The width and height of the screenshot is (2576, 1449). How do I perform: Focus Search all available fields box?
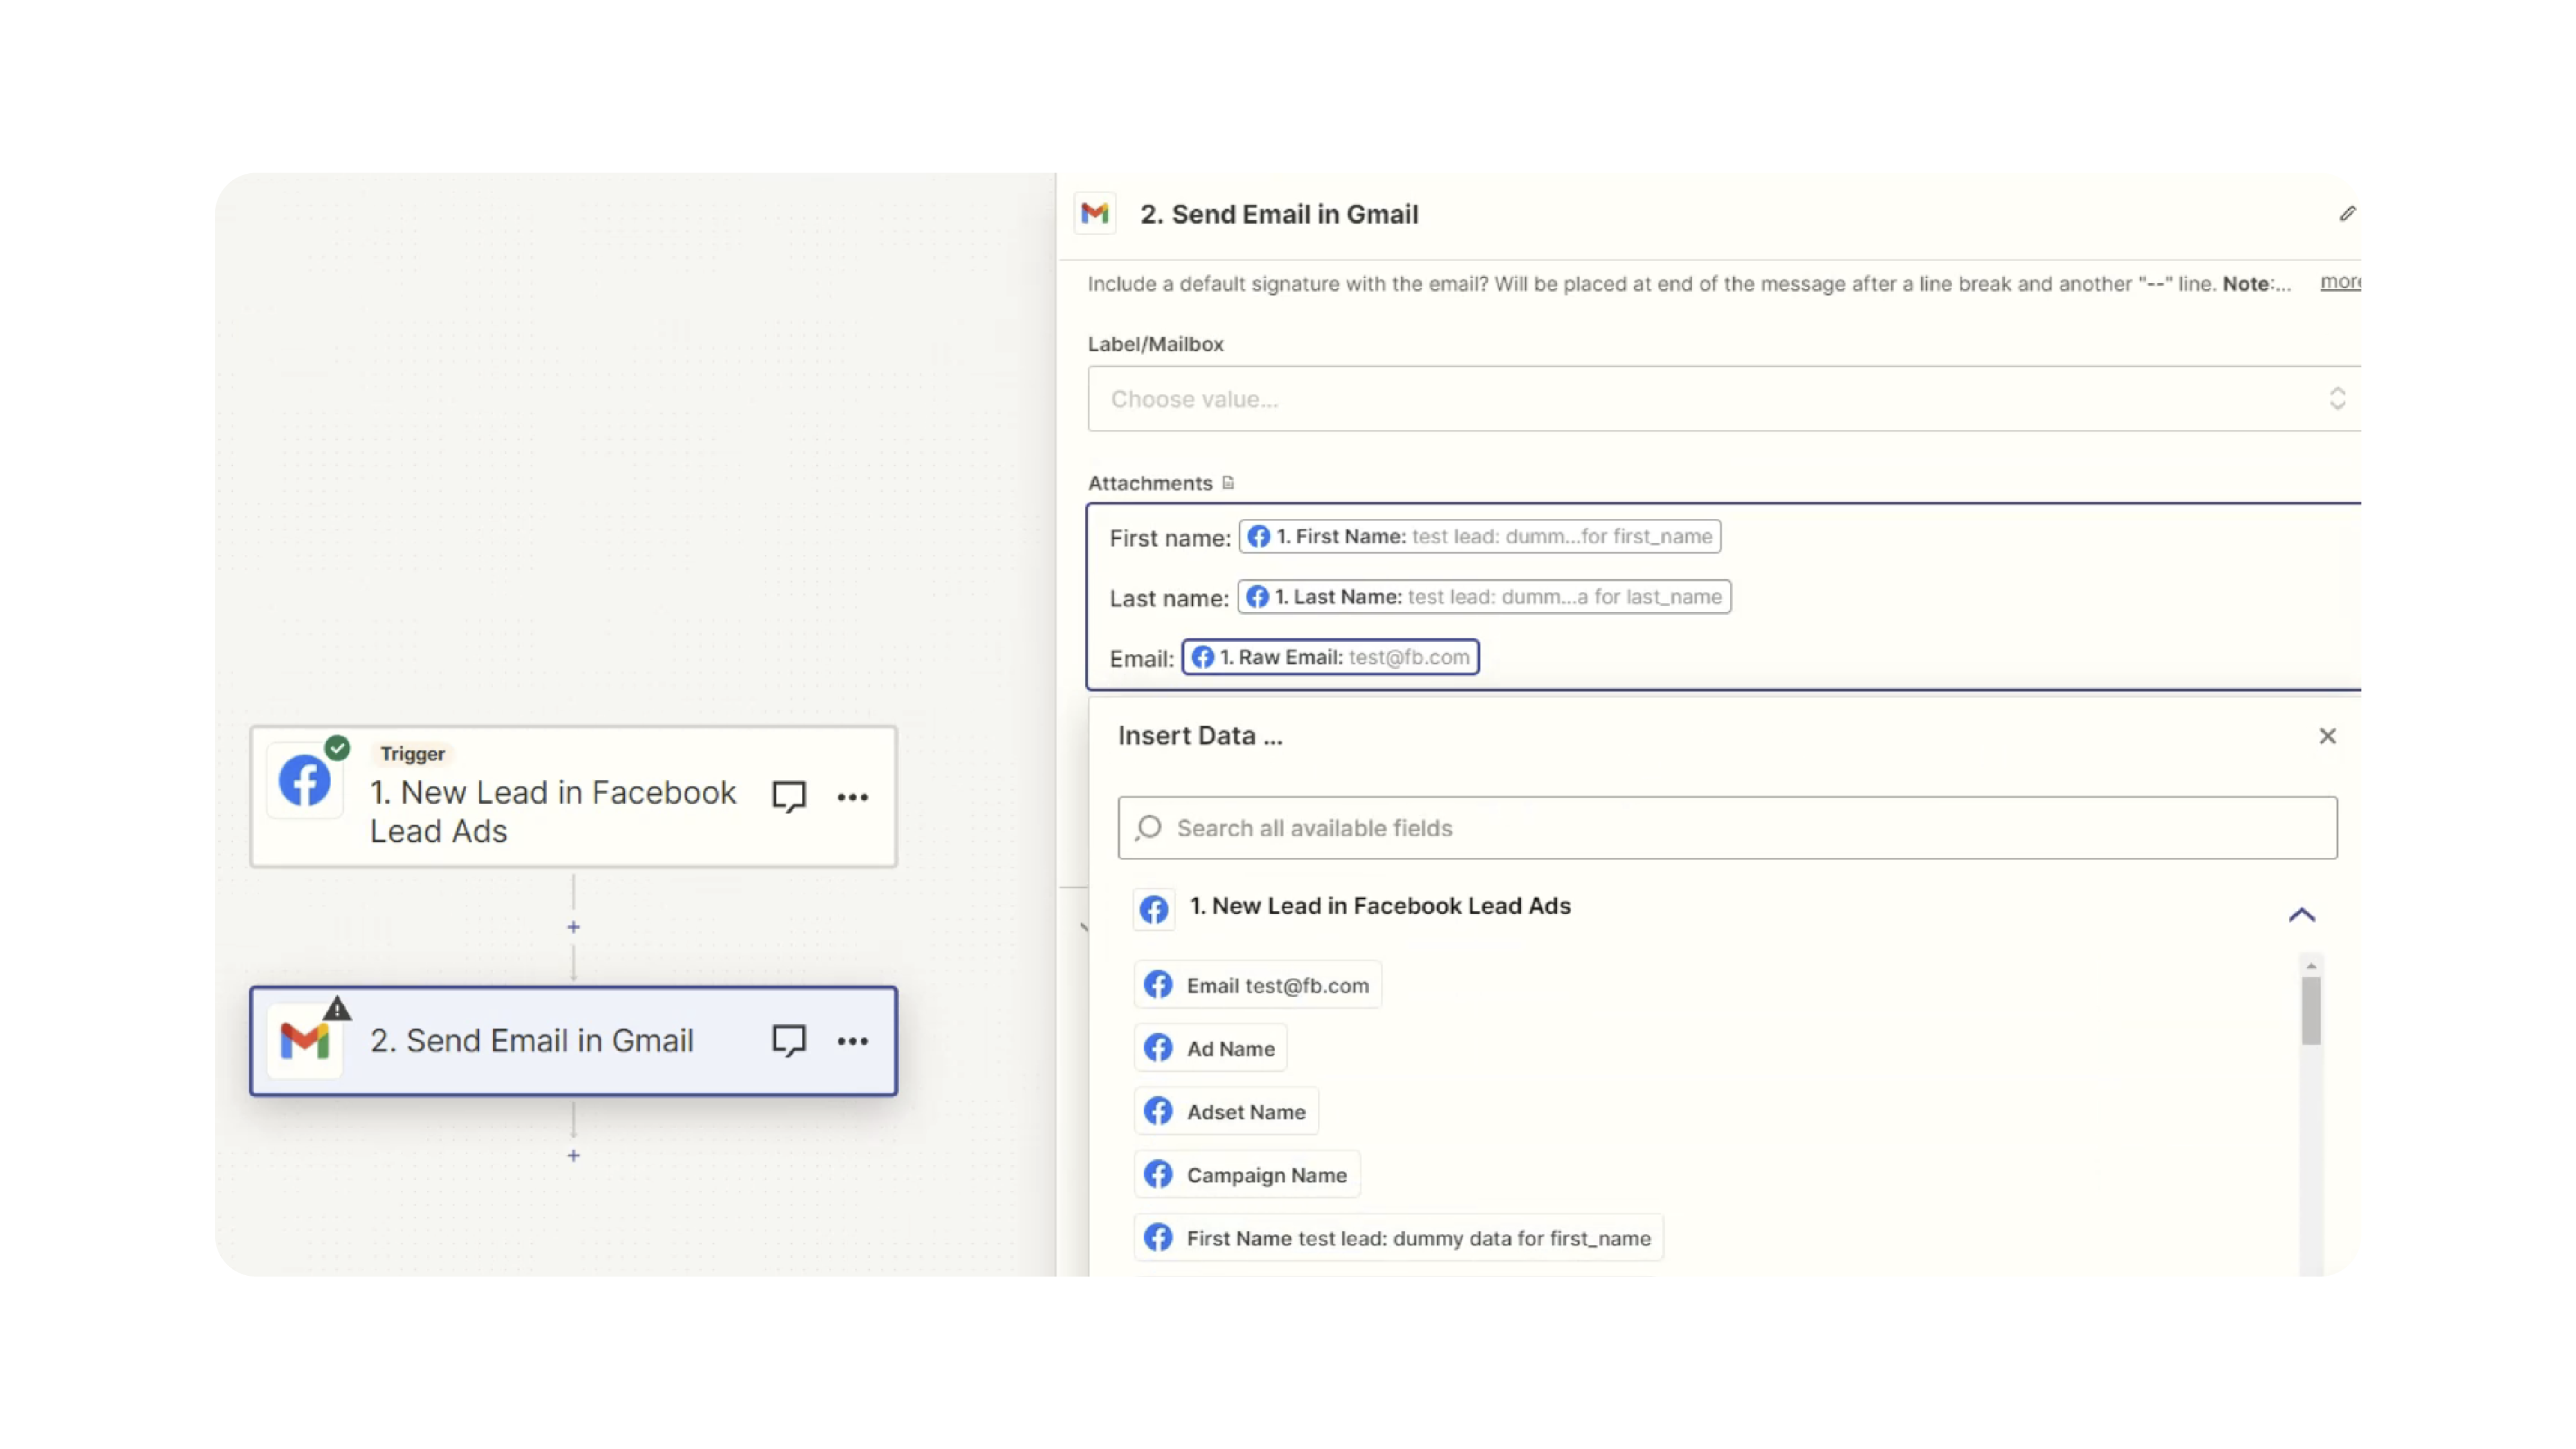(1727, 828)
